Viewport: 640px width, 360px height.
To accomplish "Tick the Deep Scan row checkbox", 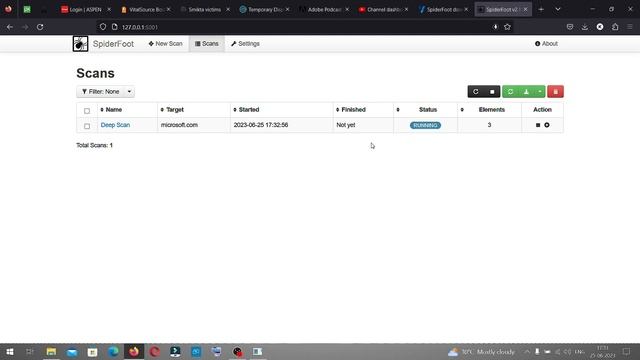I will [87, 126].
